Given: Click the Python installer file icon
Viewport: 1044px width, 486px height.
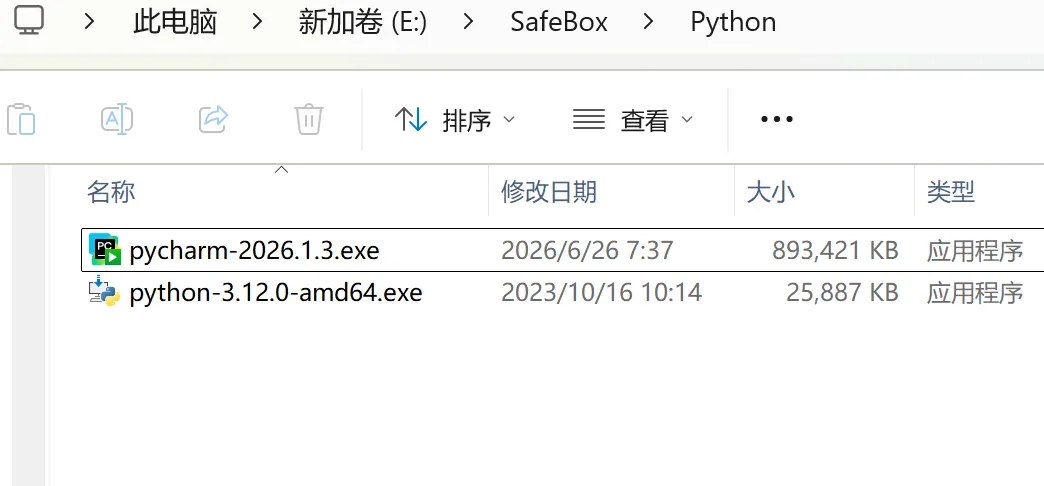Looking at the screenshot, I should click(105, 292).
